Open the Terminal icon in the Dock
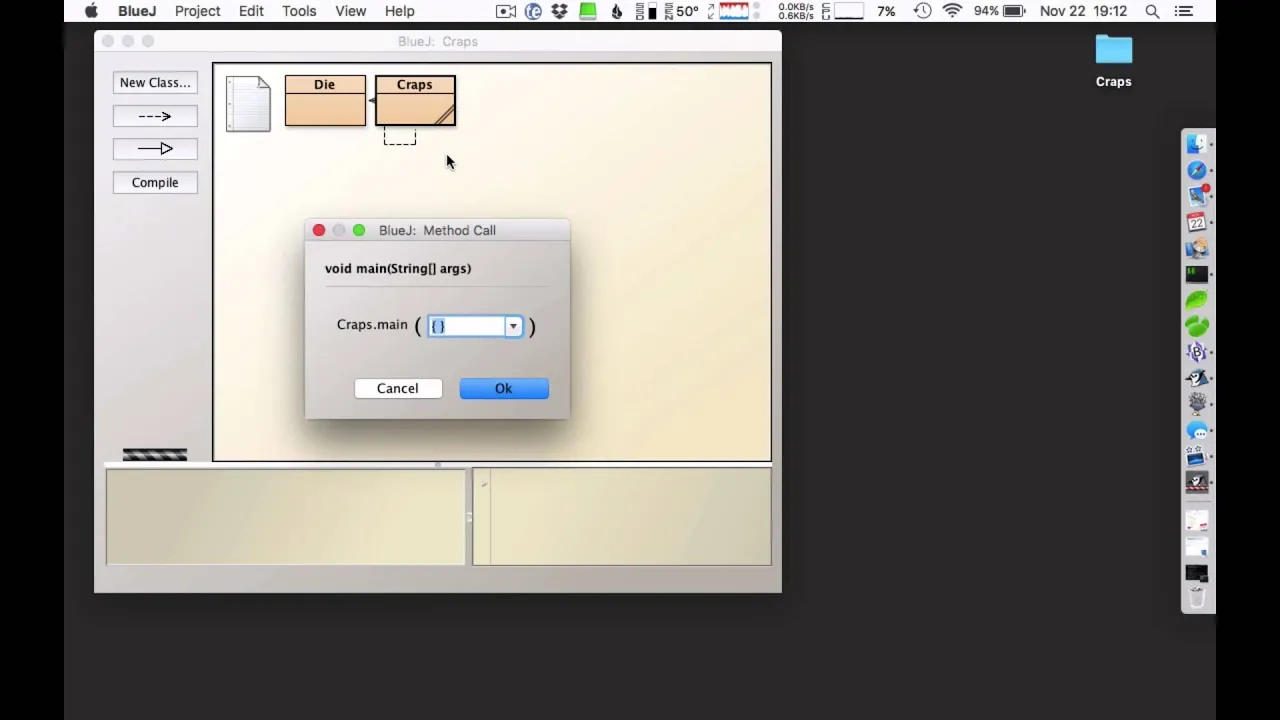The height and width of the screenshot is (720, 1280). point(1197,273)
